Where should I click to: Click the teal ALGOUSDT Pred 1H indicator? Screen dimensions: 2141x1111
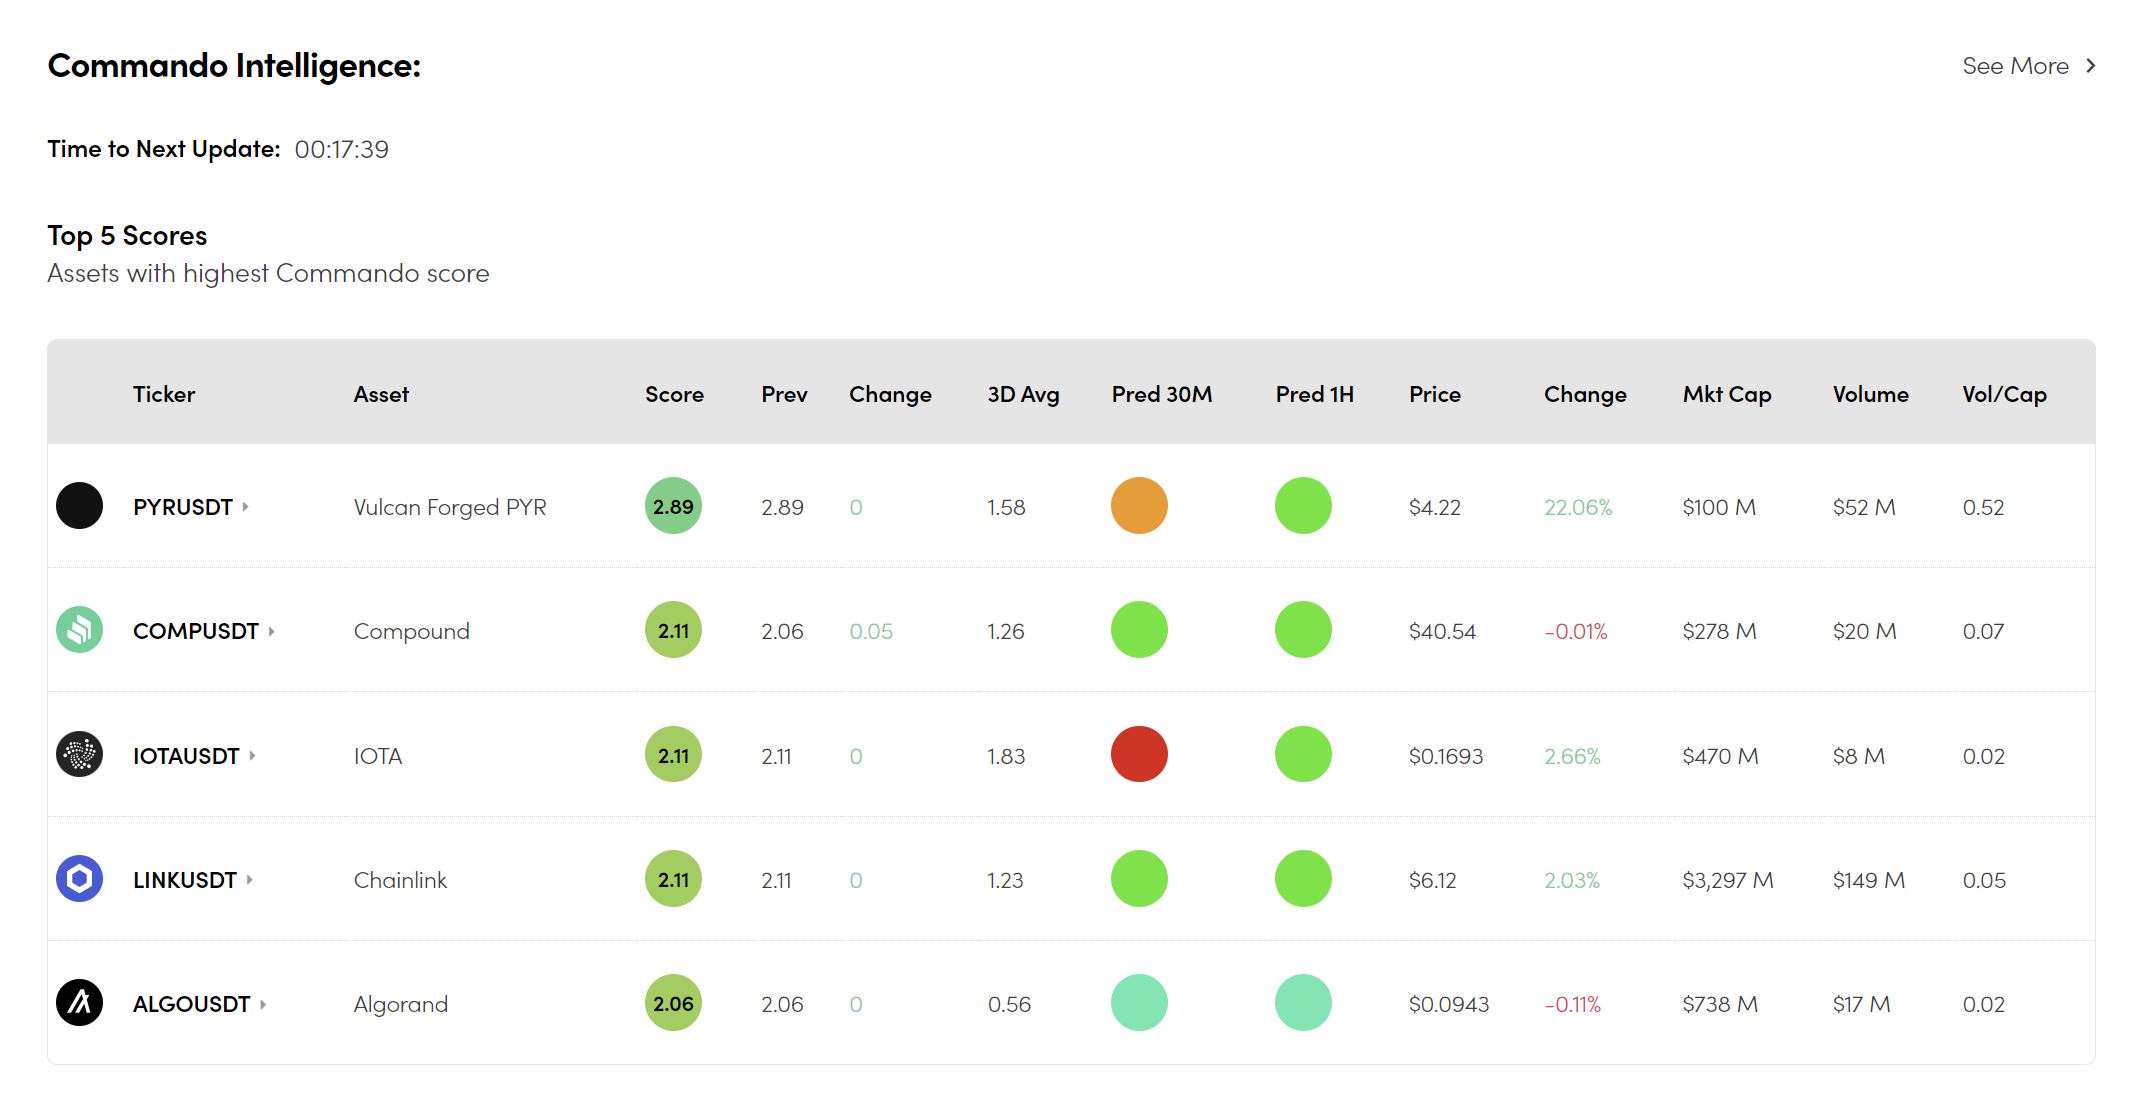click(x=1303, y=1003)
